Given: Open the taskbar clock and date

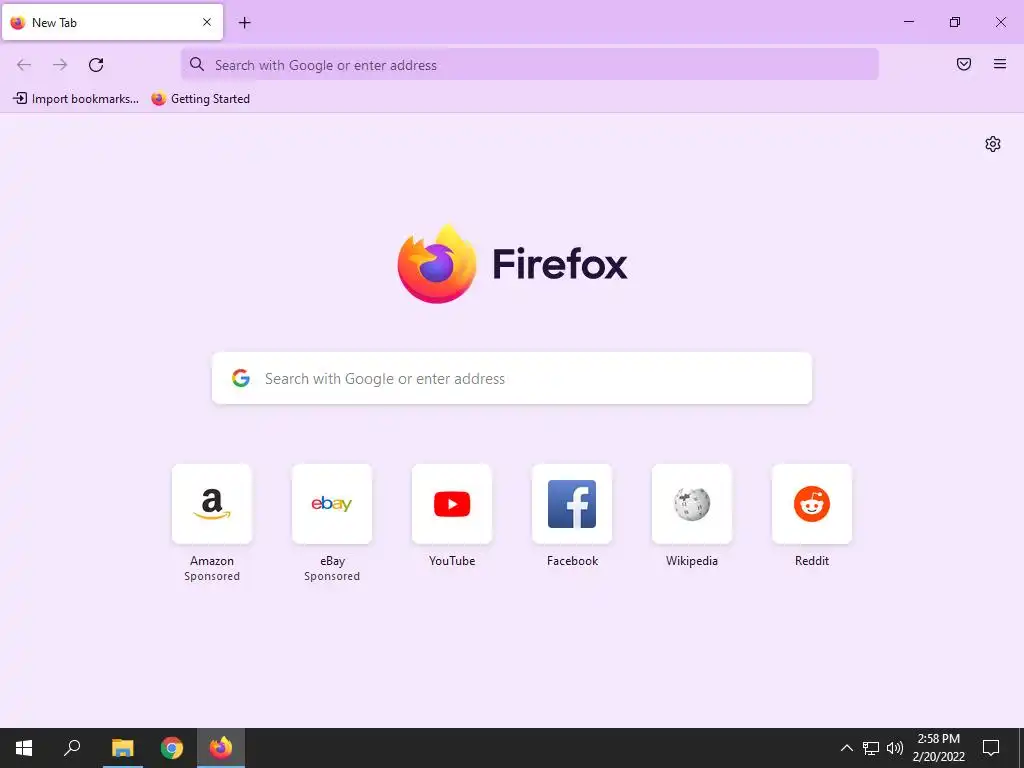Looking at the screenshot, I should click(938, 748).
